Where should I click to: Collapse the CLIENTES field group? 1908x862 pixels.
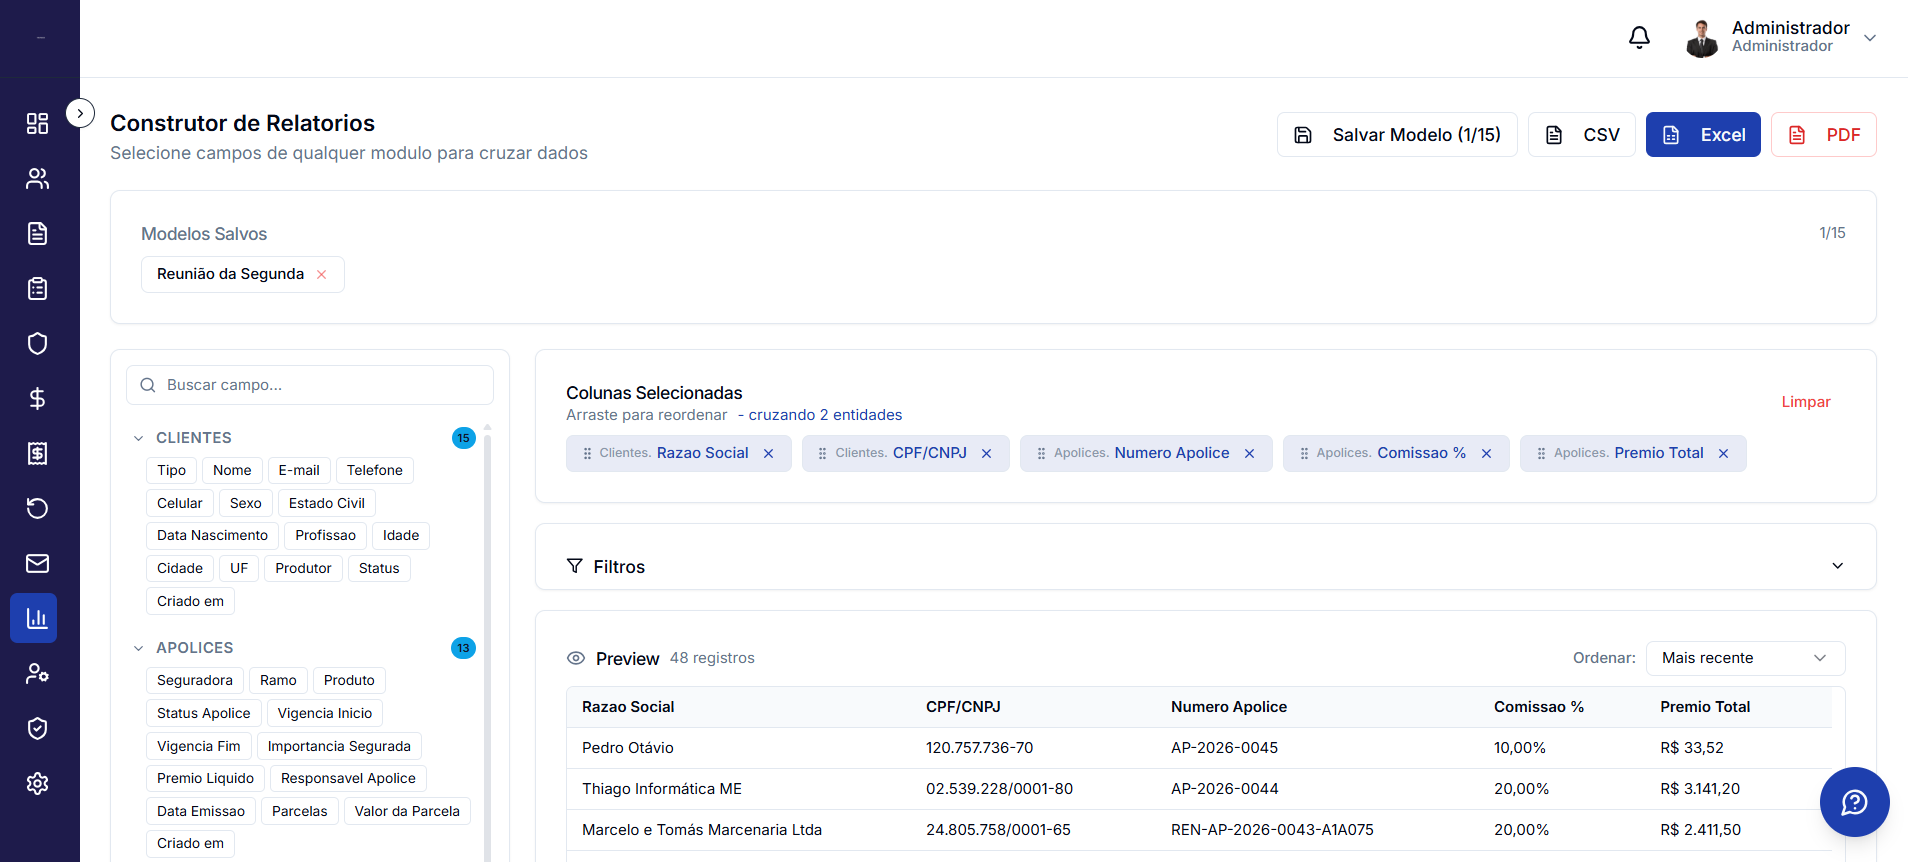click(138, 438)
